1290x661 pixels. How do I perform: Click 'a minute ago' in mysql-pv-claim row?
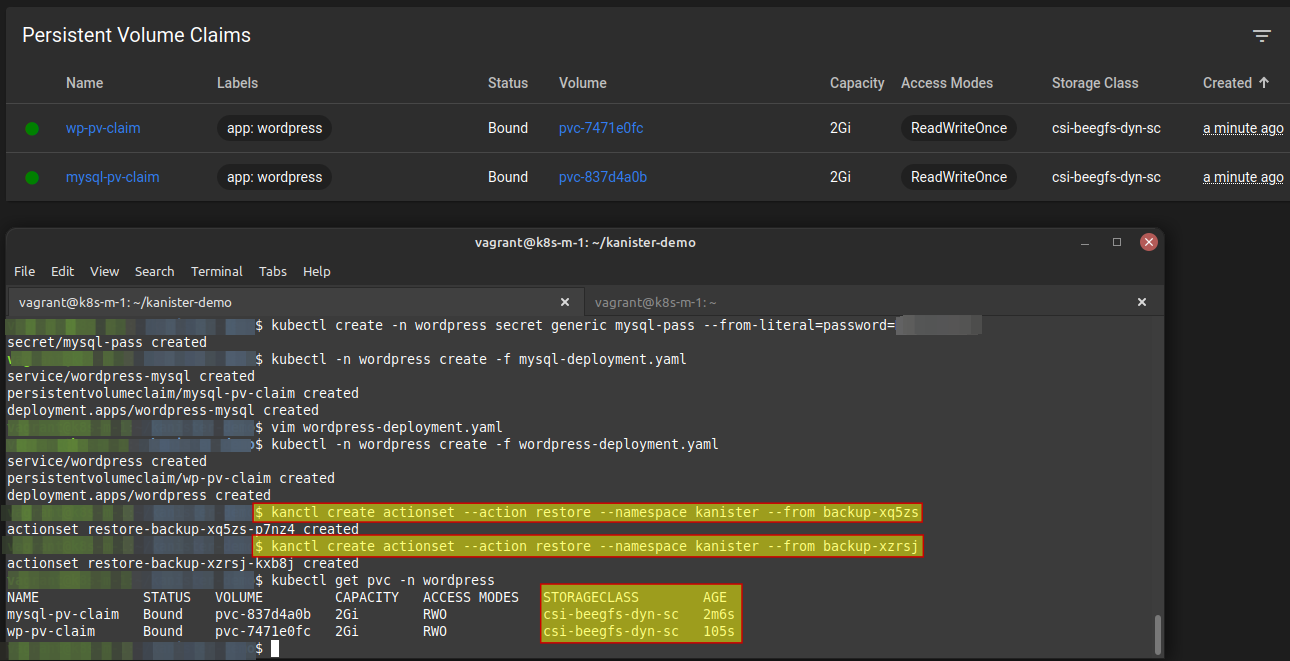tap(1243, 177)
